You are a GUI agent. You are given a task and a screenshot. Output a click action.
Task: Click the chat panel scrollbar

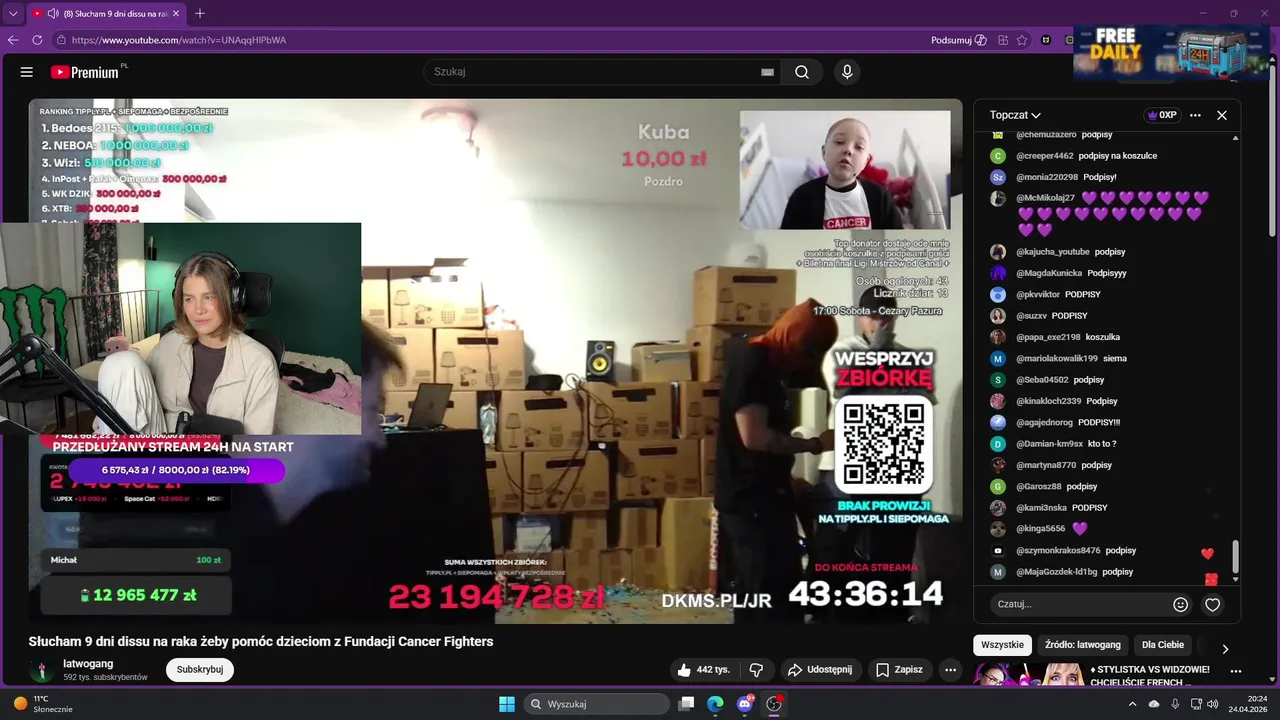[x=1236, y=555]
